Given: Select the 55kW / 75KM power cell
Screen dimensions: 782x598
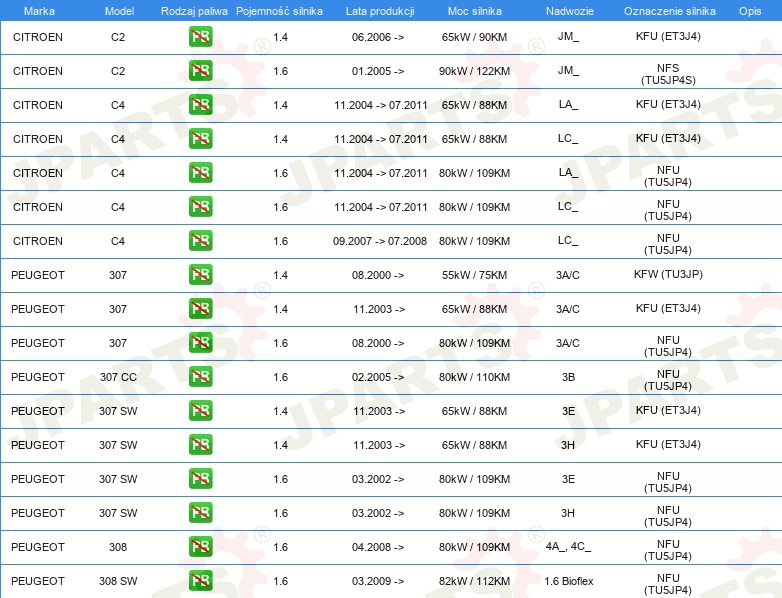Looking at the screenshot, I should (x=474, y=275).
